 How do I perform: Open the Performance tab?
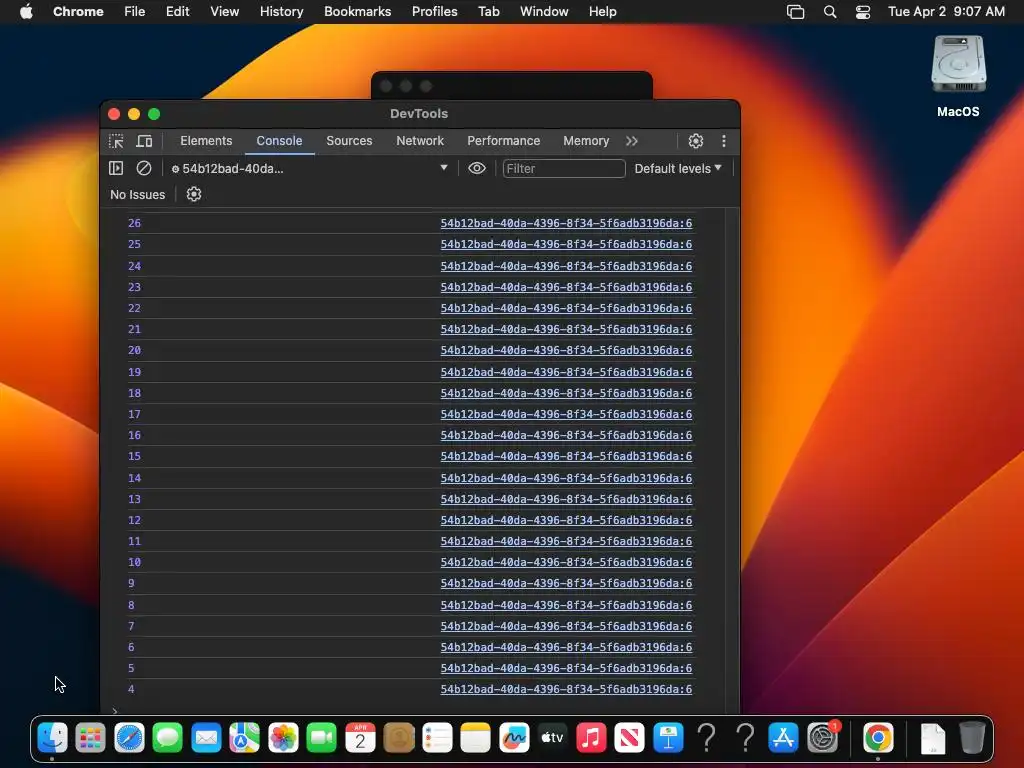click(504, 141)
